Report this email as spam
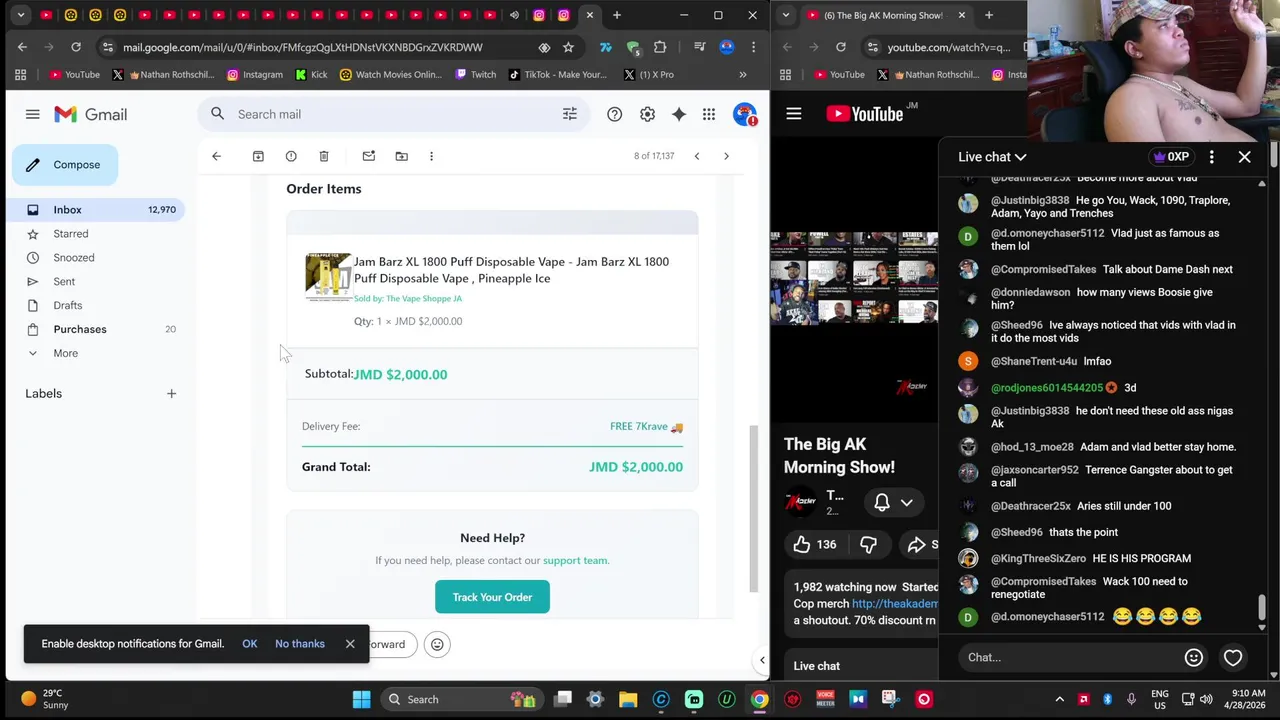 point(291,156)
